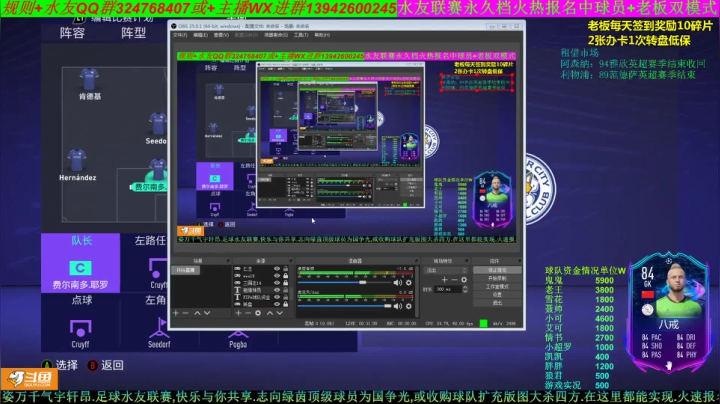The width and height of the screenshot is (720, 404).
Task: Click the green stream status indicator
Action: (x=484, y=323)
